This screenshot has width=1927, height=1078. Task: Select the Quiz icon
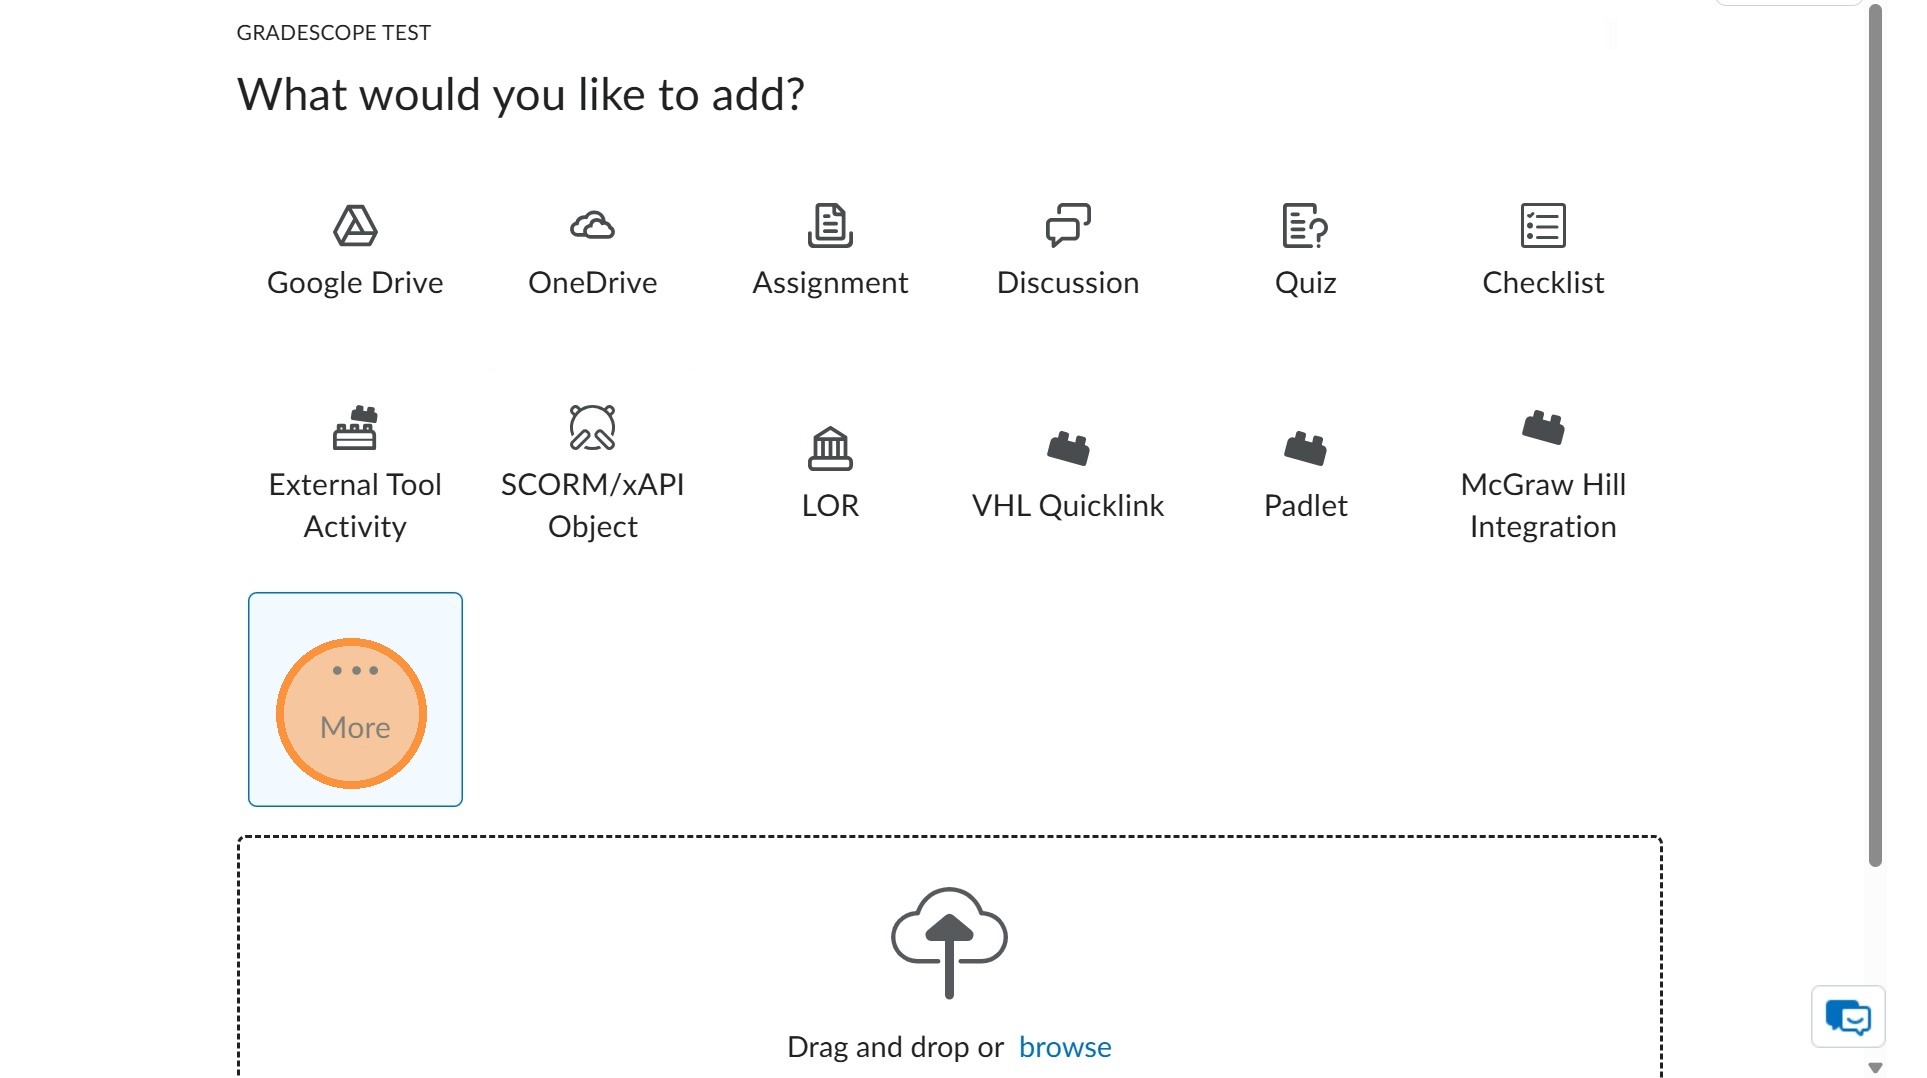click(x=1305, y=226)
